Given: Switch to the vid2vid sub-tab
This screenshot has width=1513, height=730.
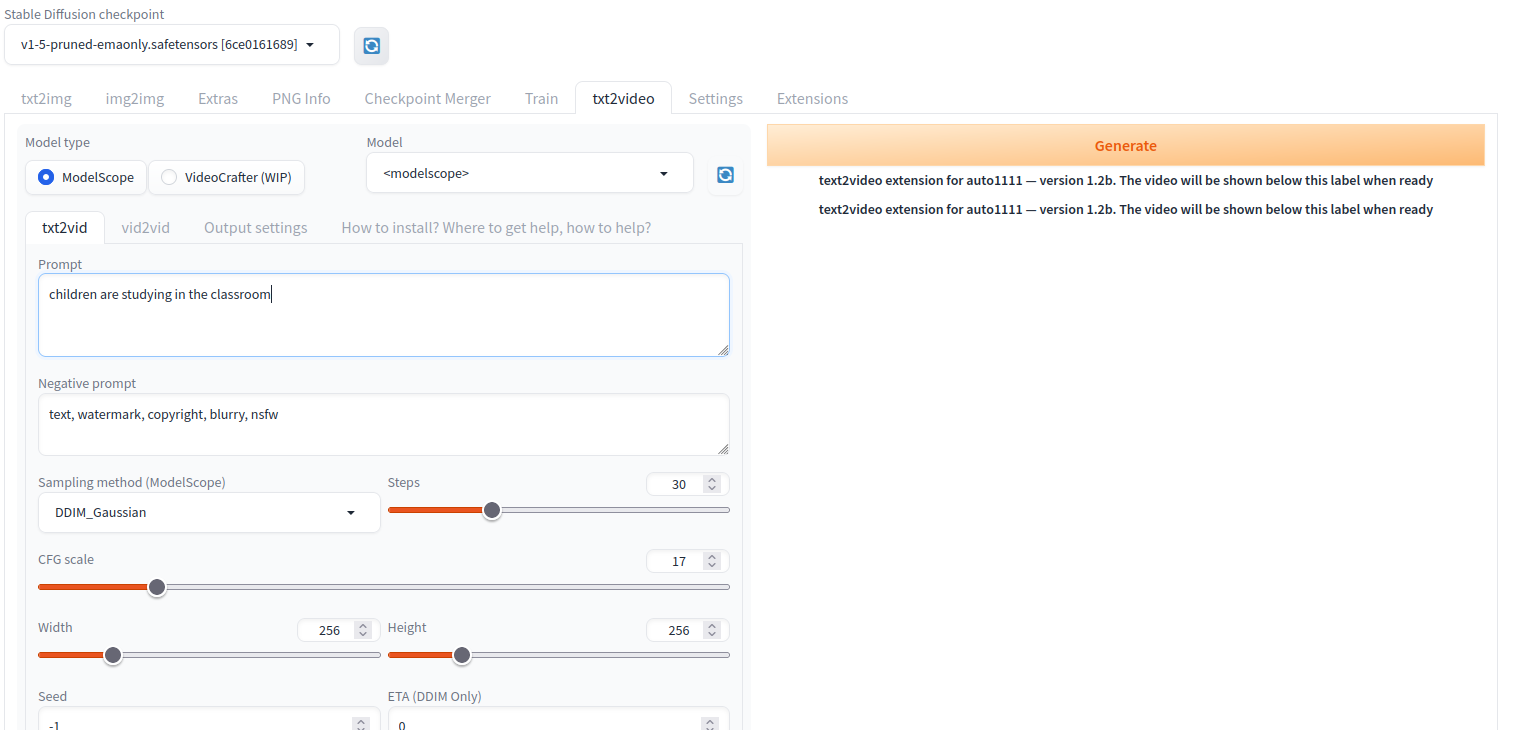Looking at the screenshot, I should click(146, 228).
